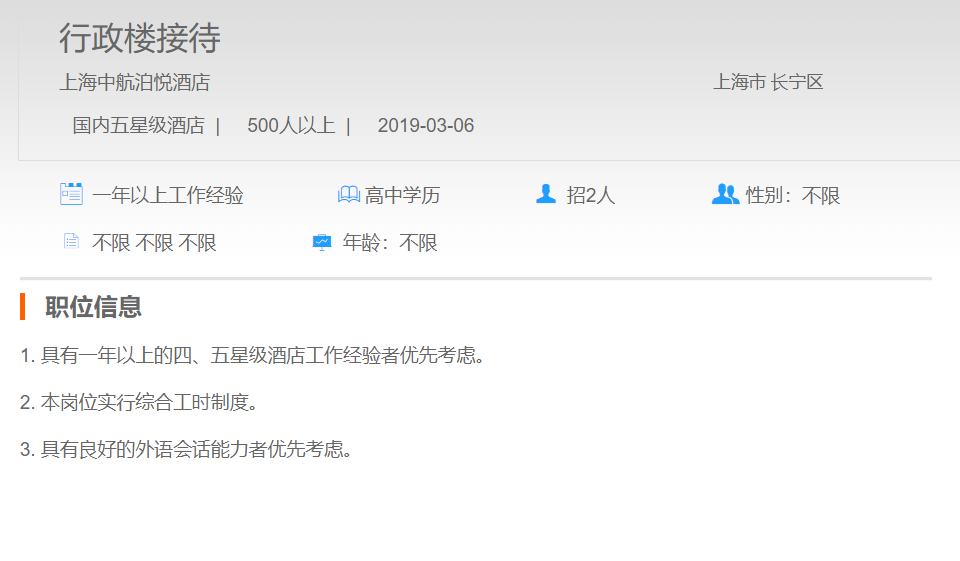Click the orange bar beside 职位信息
The width and height of the screenshot is (960, 561).
(x=22, y=307)
